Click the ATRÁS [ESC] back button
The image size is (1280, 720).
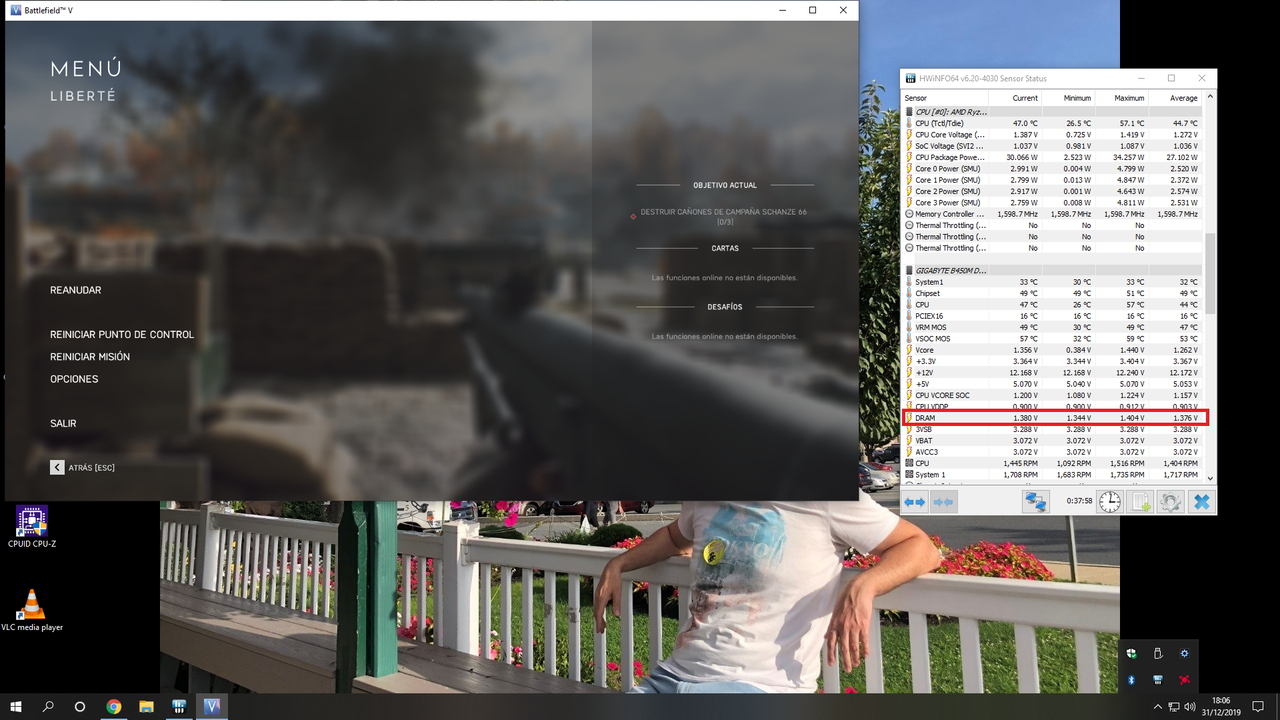[x=82, y=467]
